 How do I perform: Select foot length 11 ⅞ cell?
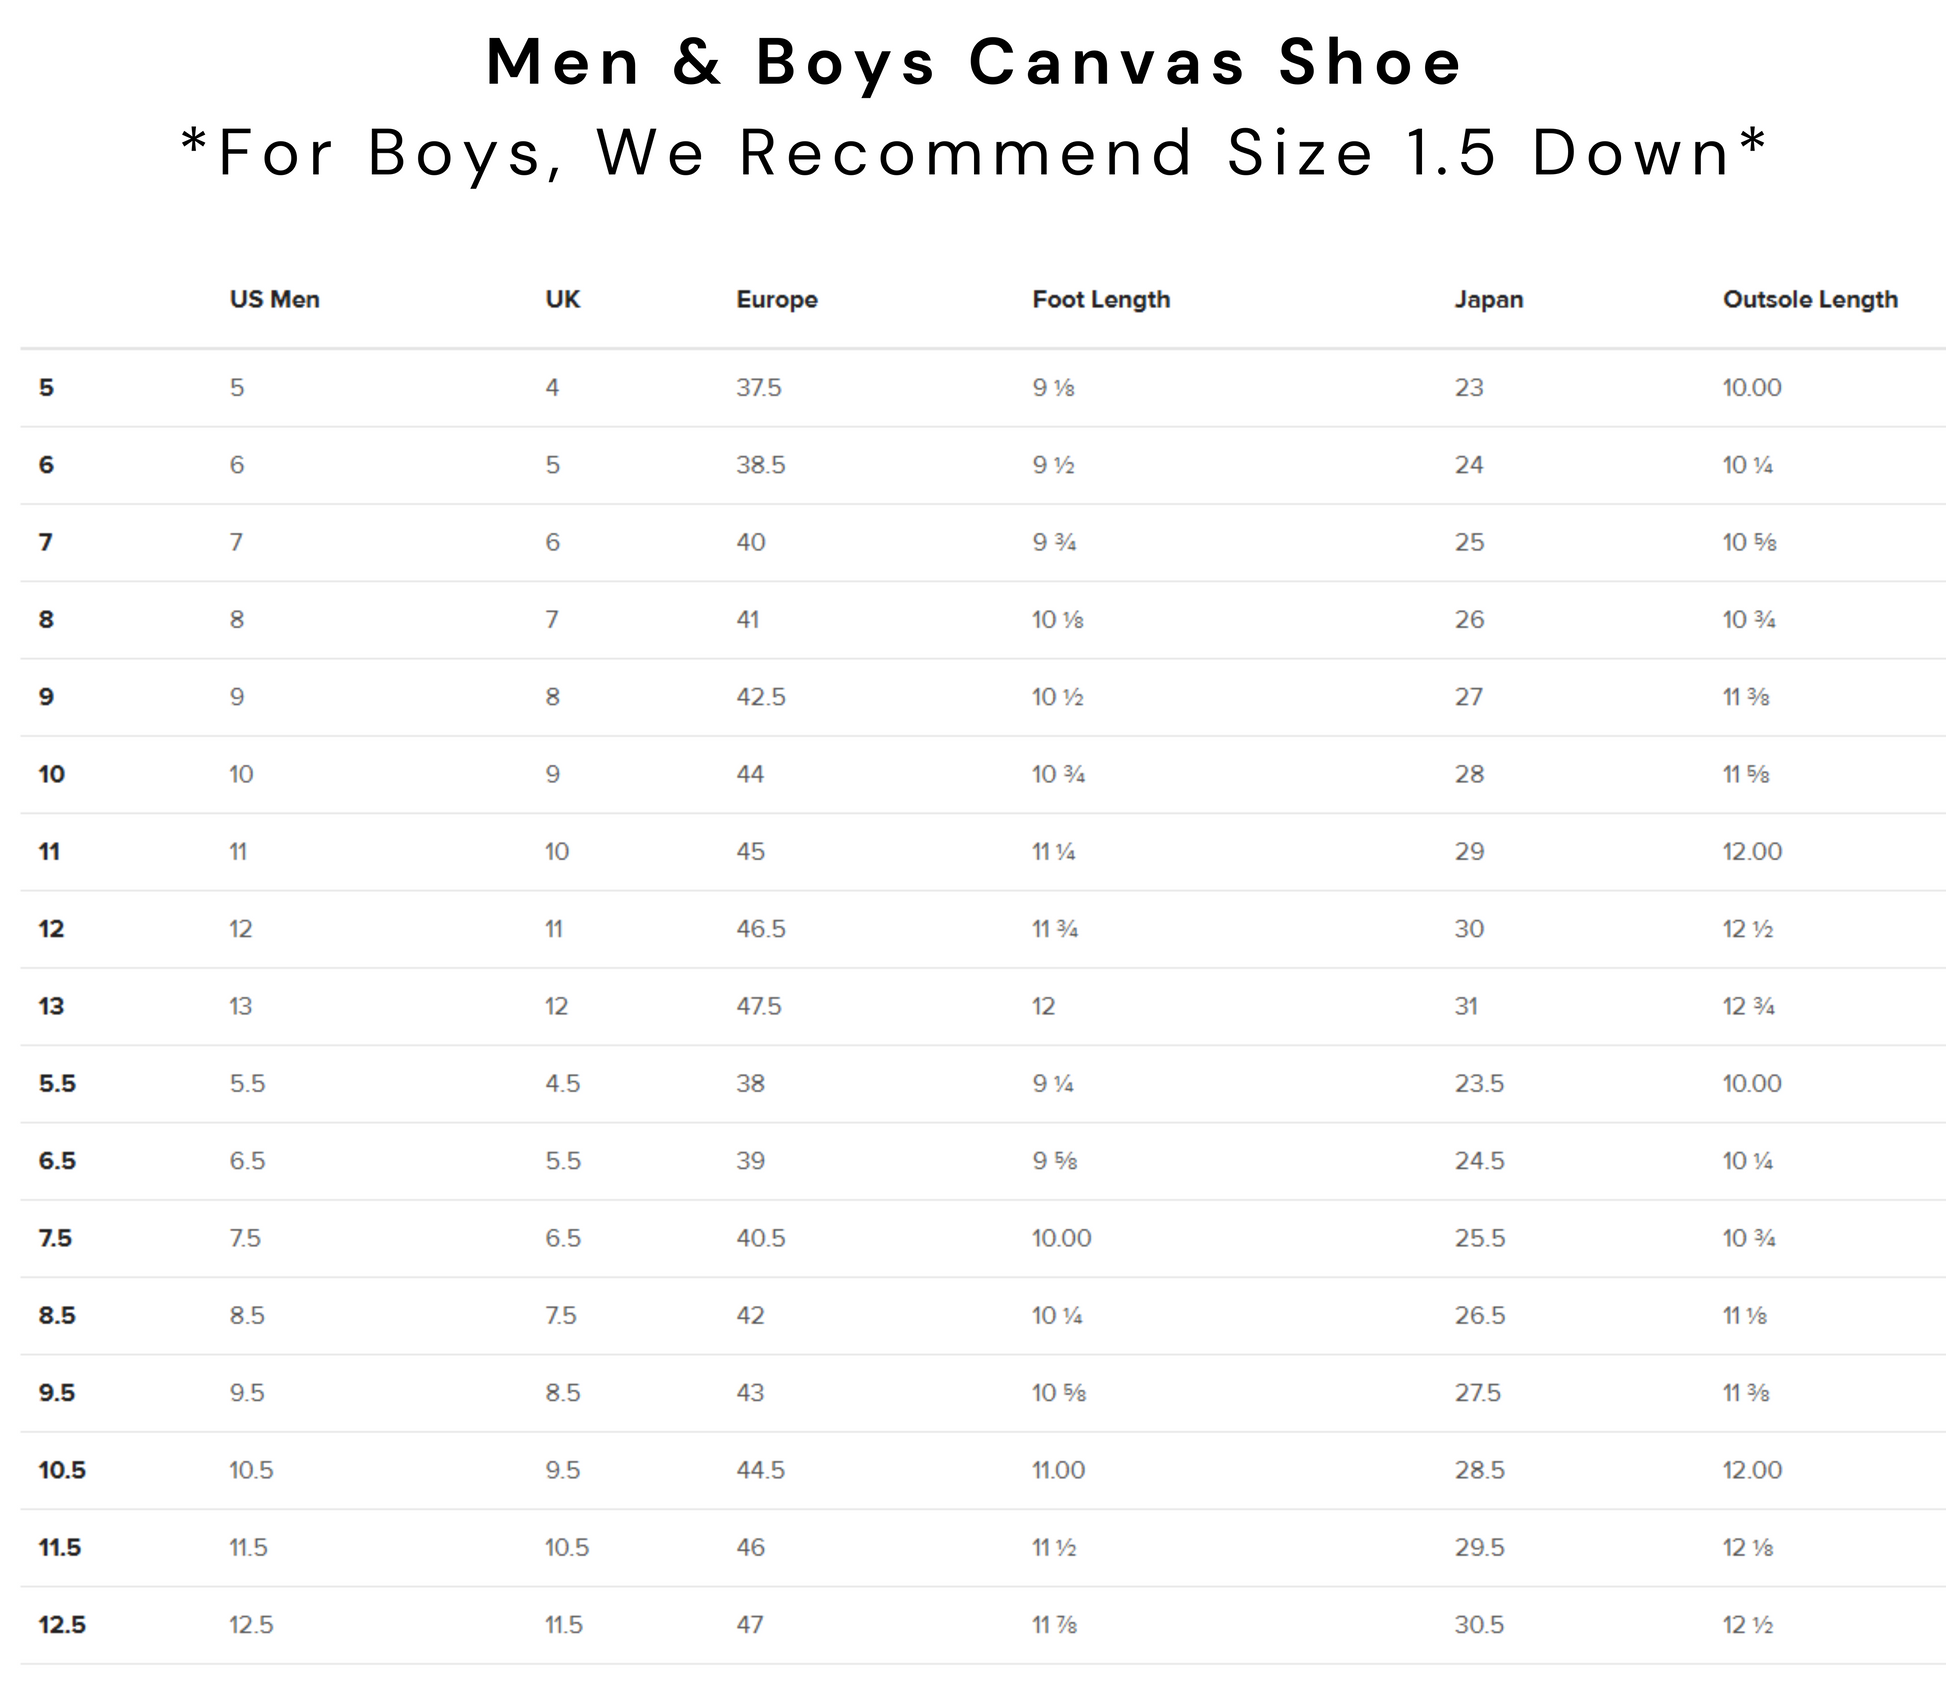pyautogui.click(x=1054, y=1625)
